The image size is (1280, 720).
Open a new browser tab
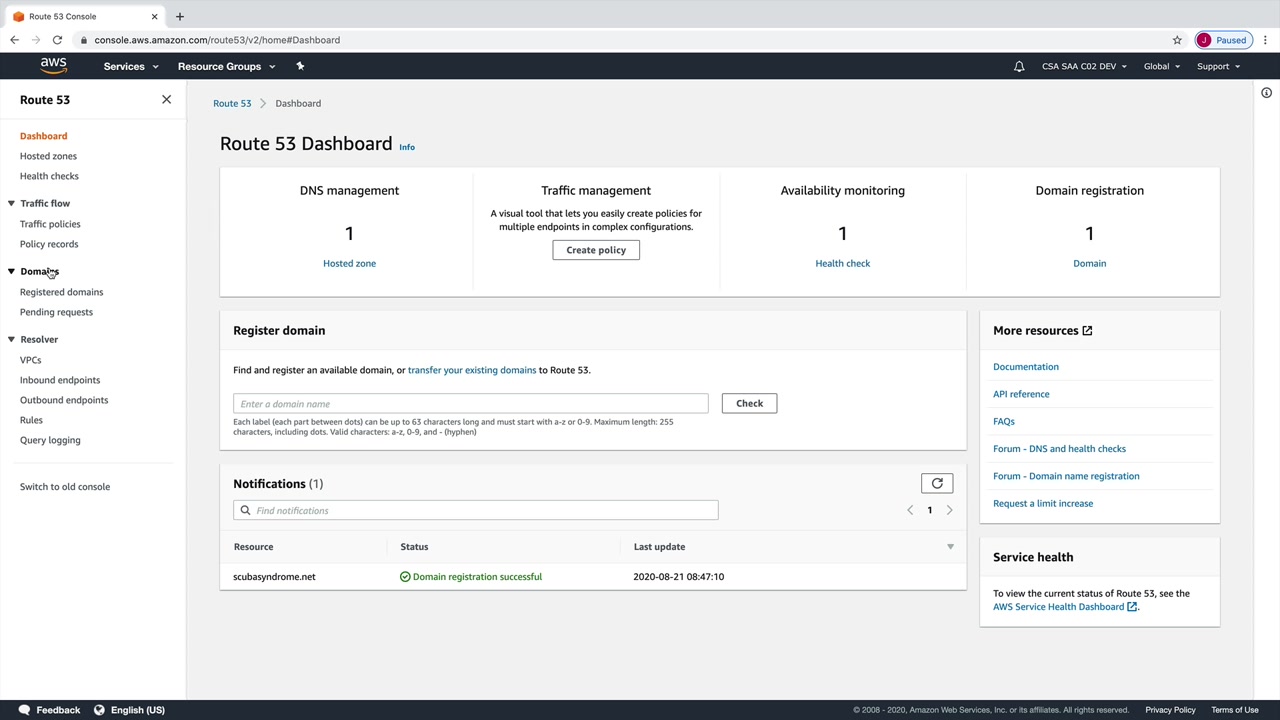point(180,16)
